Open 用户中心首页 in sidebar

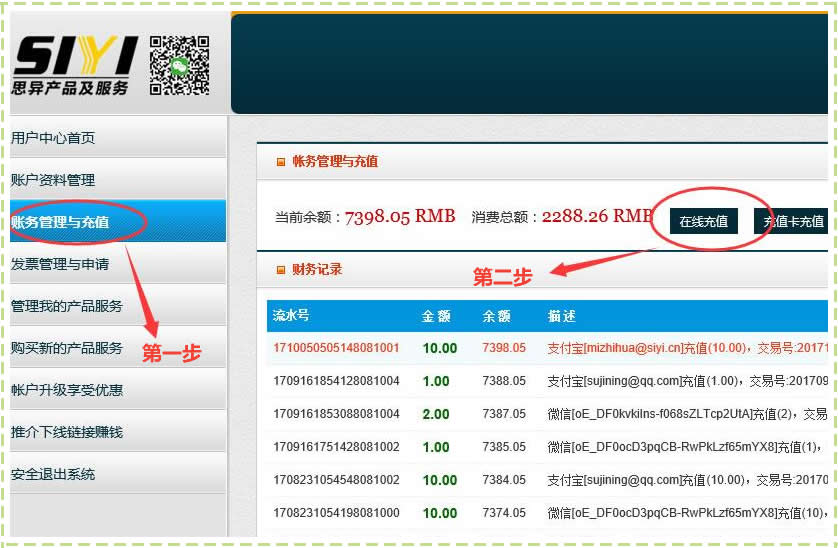coord(53,138)
